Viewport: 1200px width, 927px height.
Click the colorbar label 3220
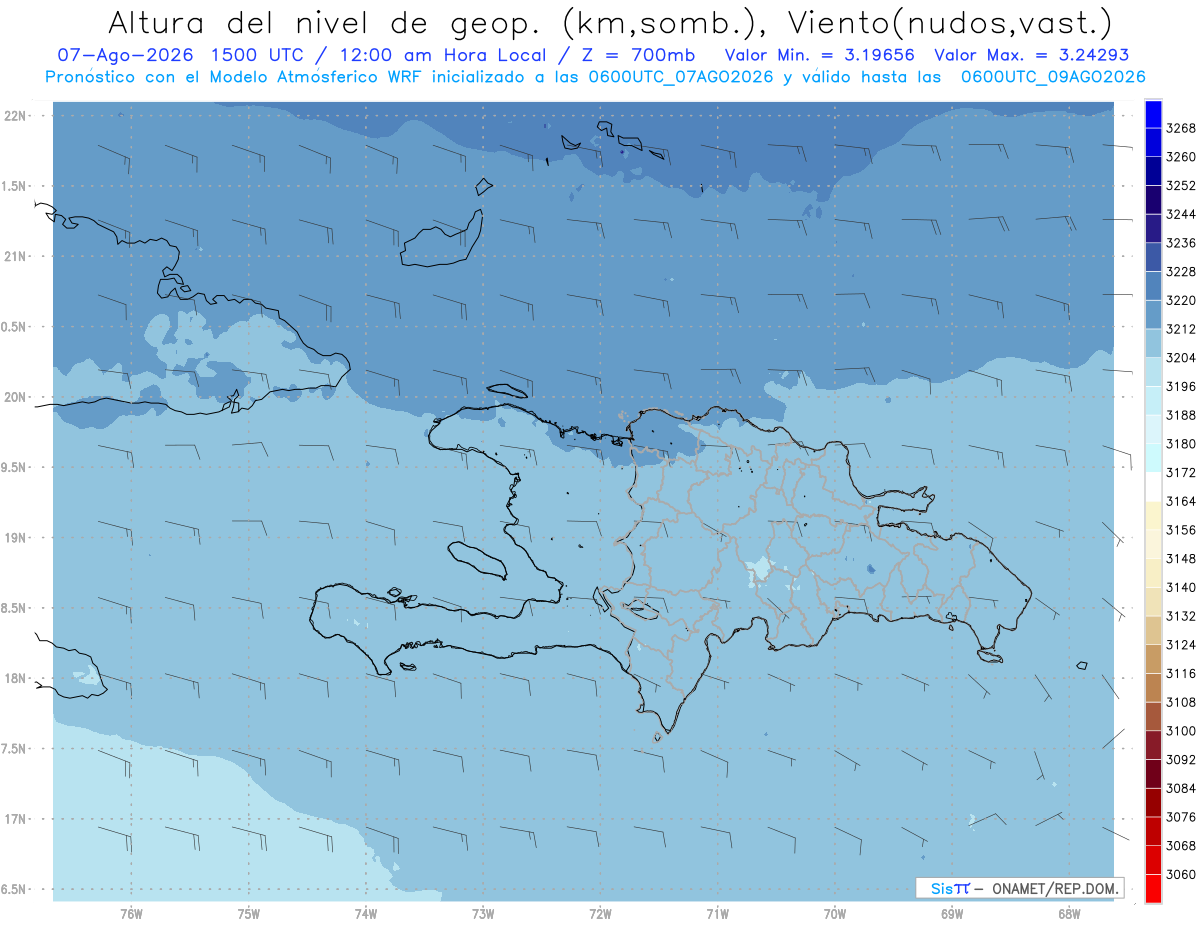(x=1180, y=301)
